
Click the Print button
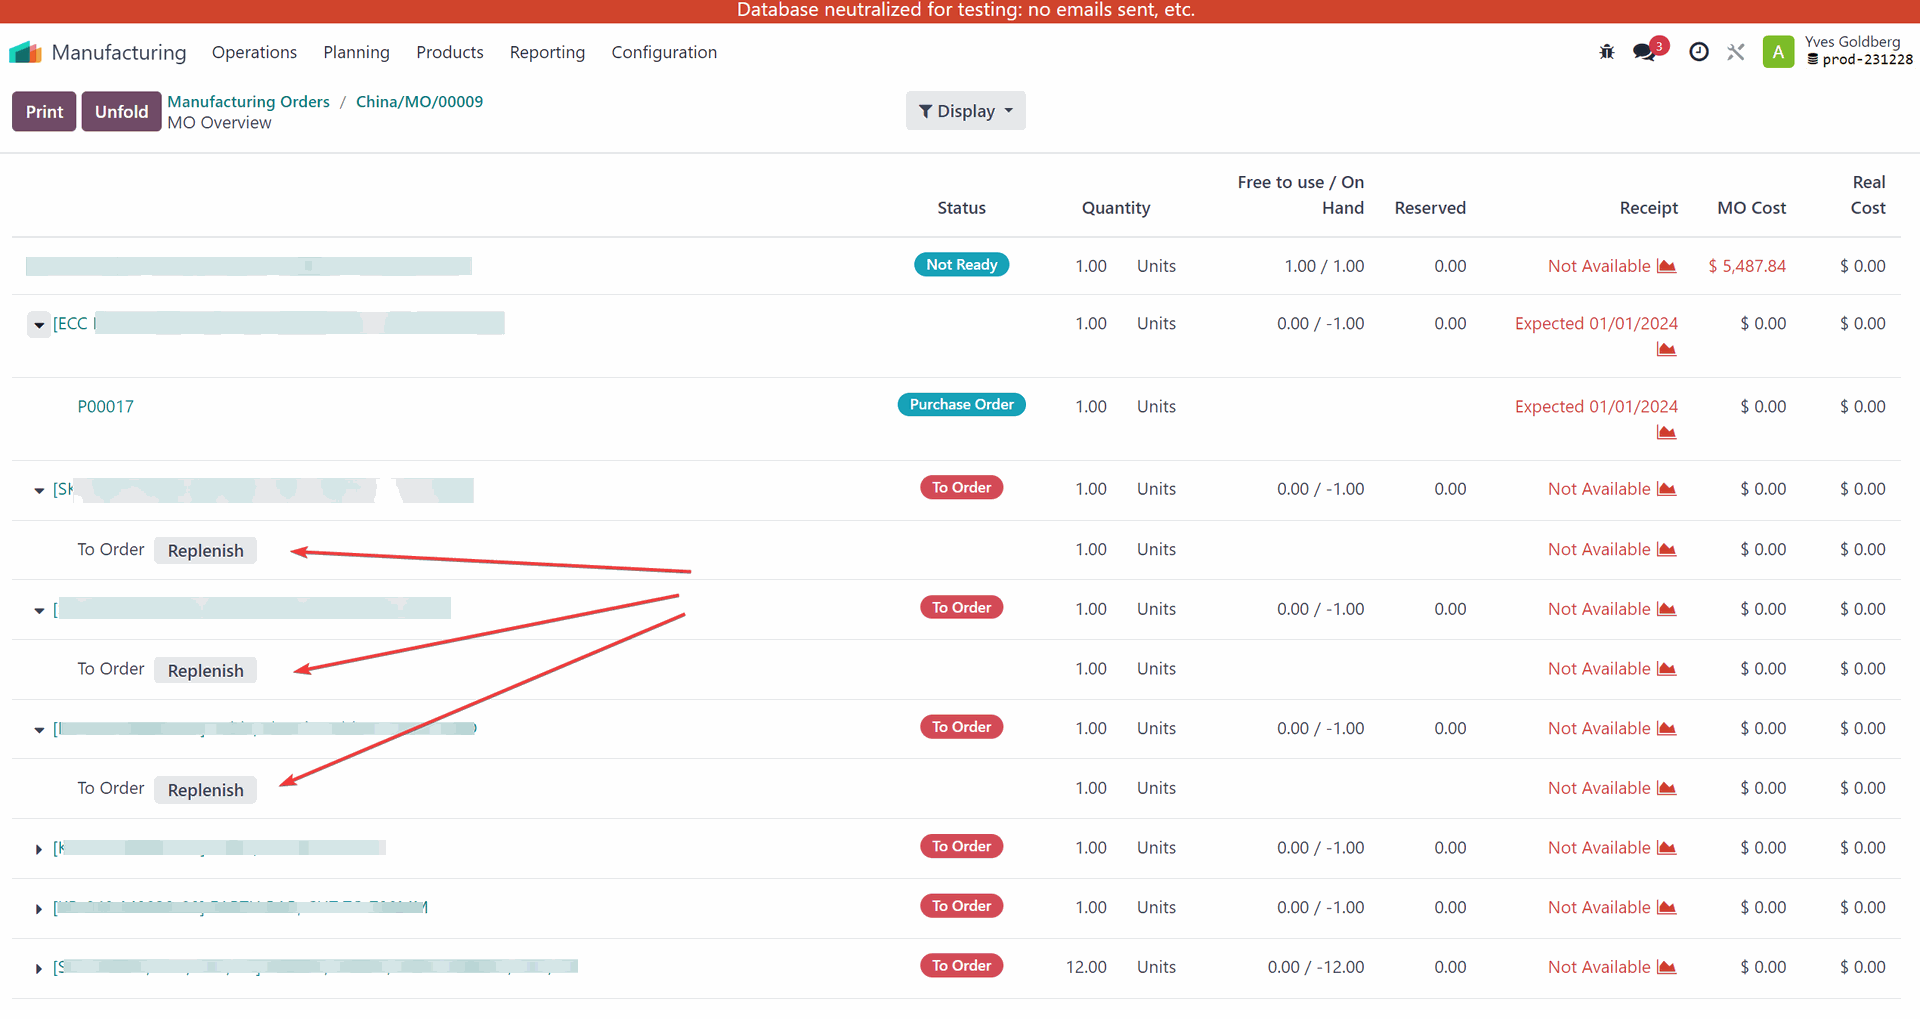pos(44,112)
